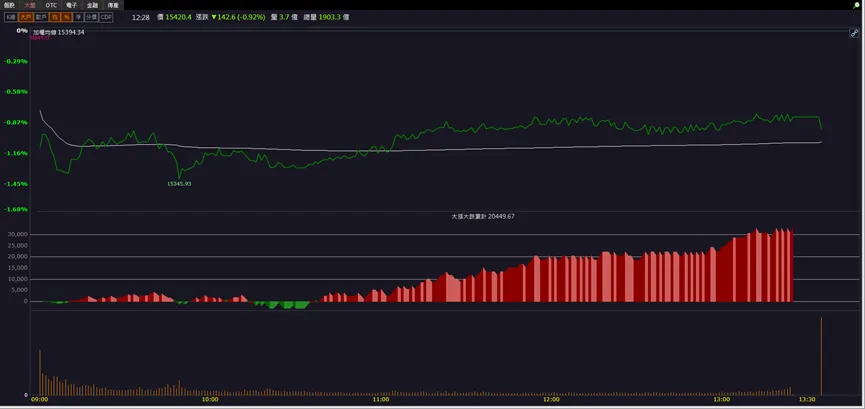The width and height of the screenshot is (865, 409).
Task: Click the 11:00 time axis label
Action: (381, 400)
